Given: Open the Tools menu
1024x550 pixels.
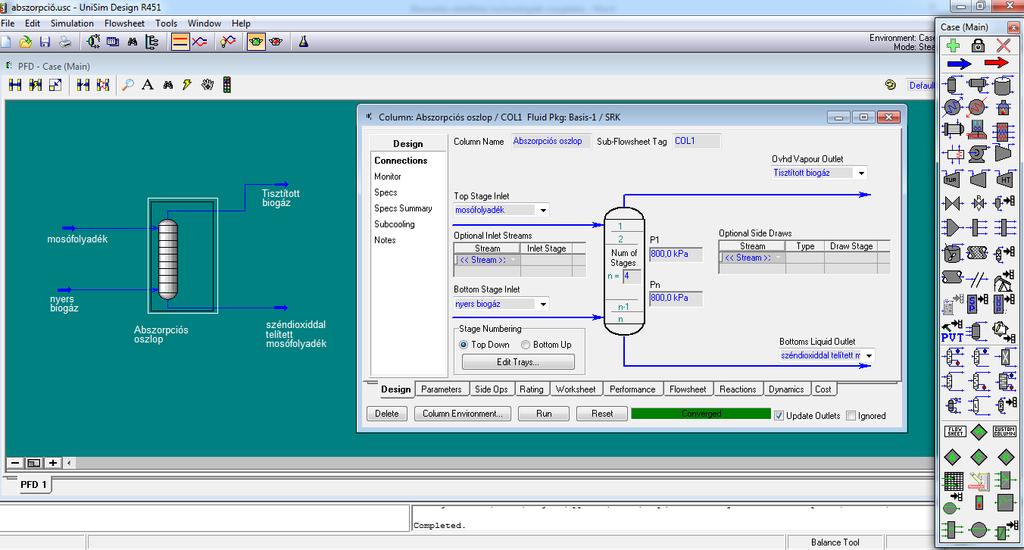Looking at the screenshot, I should [166, 24].
